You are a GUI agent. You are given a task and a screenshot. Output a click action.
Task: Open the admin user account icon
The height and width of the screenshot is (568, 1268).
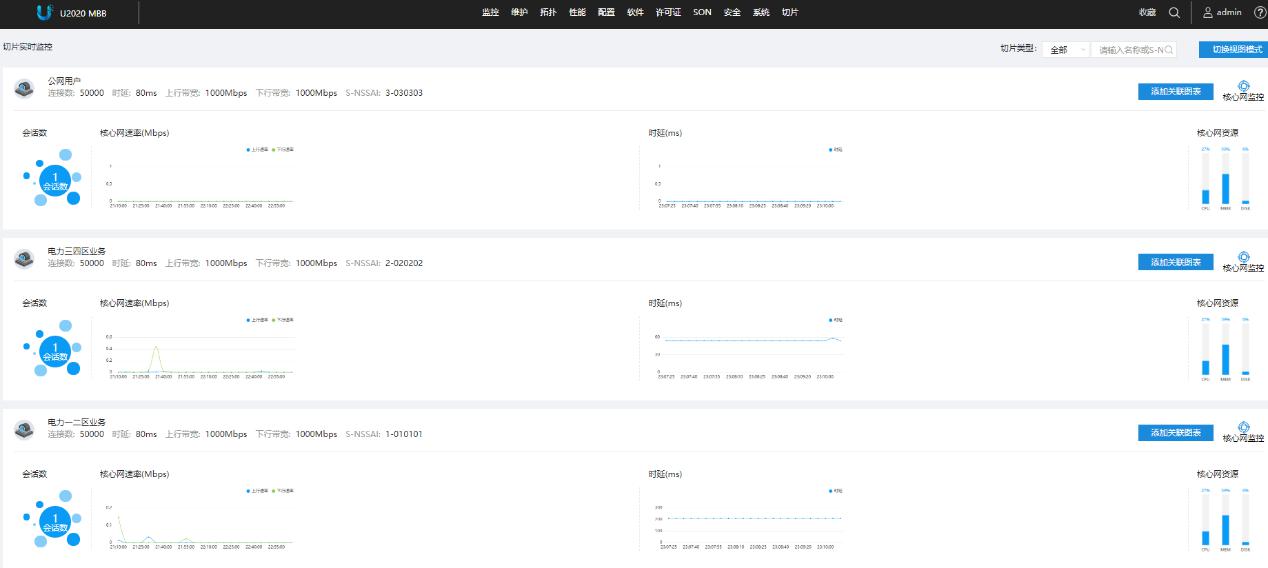[1207, 13]
